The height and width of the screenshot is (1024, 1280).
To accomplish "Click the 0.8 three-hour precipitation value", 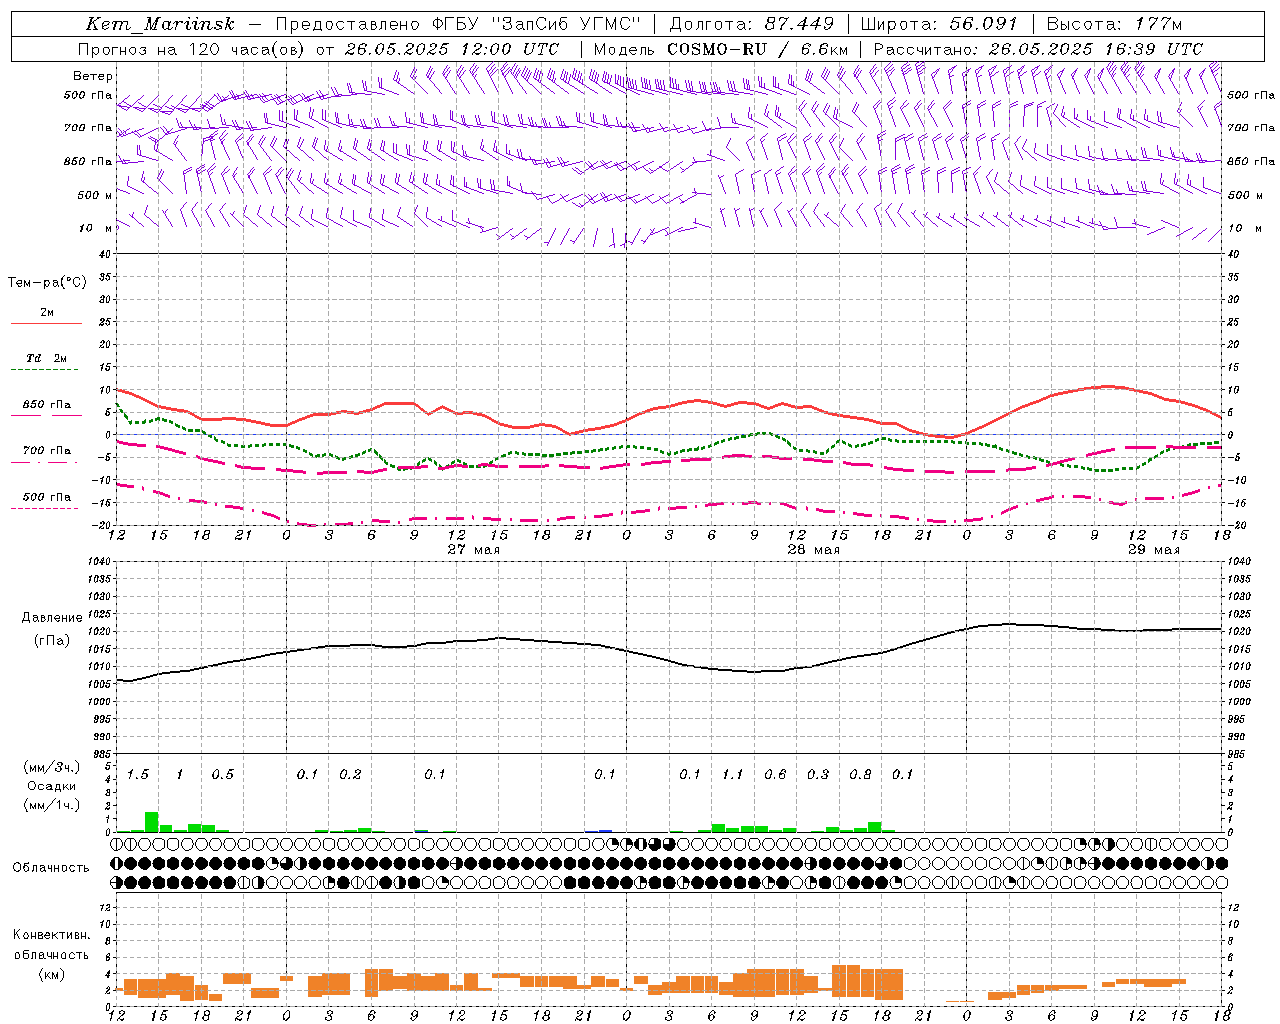I will click(860, 775).
